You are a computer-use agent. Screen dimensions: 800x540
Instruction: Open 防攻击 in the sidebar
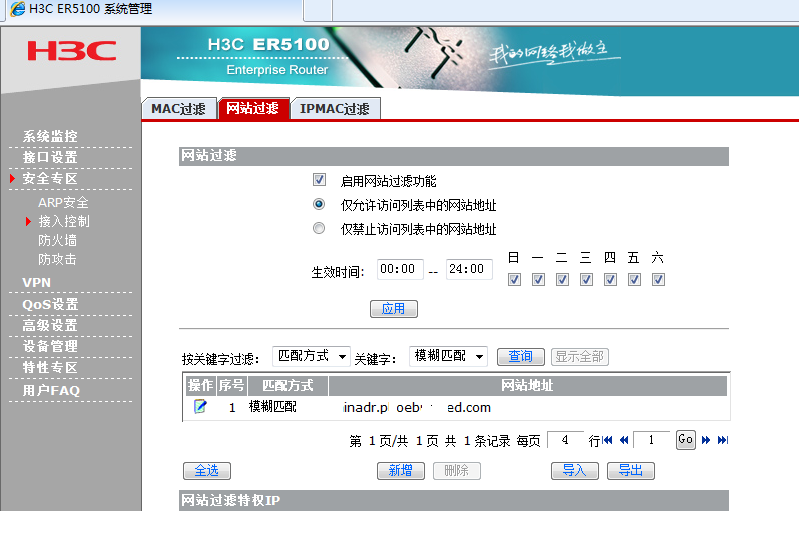pyautogui.click(x=57, y=259)
